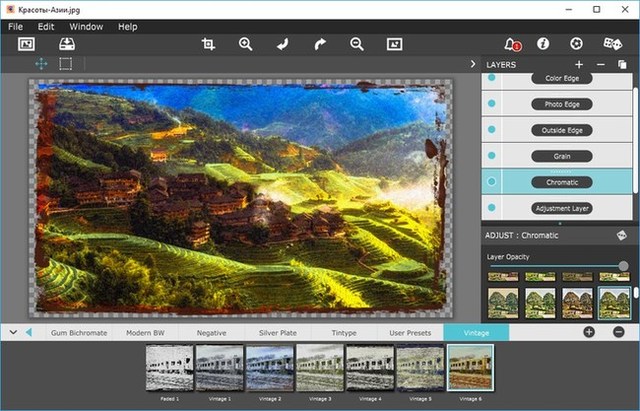Redo with the right curved arrow
The width and height of the screenshot is (640, 411).
coord(320,44)
